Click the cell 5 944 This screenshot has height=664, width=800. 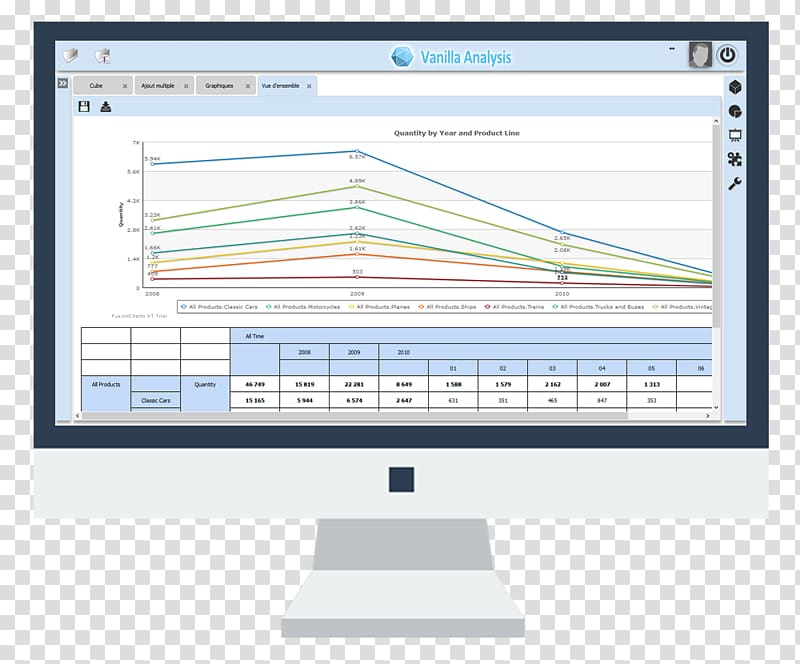[305, 400]
